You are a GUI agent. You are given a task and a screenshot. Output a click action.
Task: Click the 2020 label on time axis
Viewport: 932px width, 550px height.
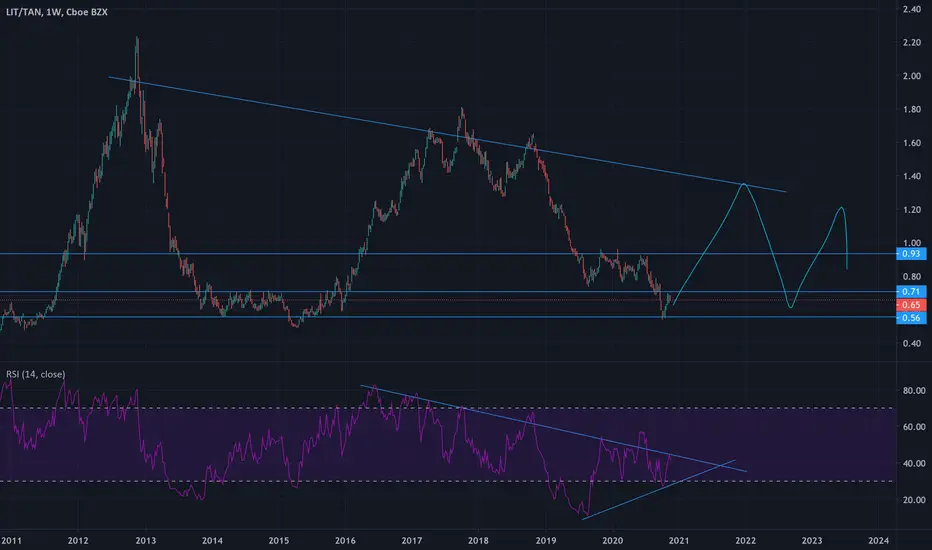click(x=612, y=540)
